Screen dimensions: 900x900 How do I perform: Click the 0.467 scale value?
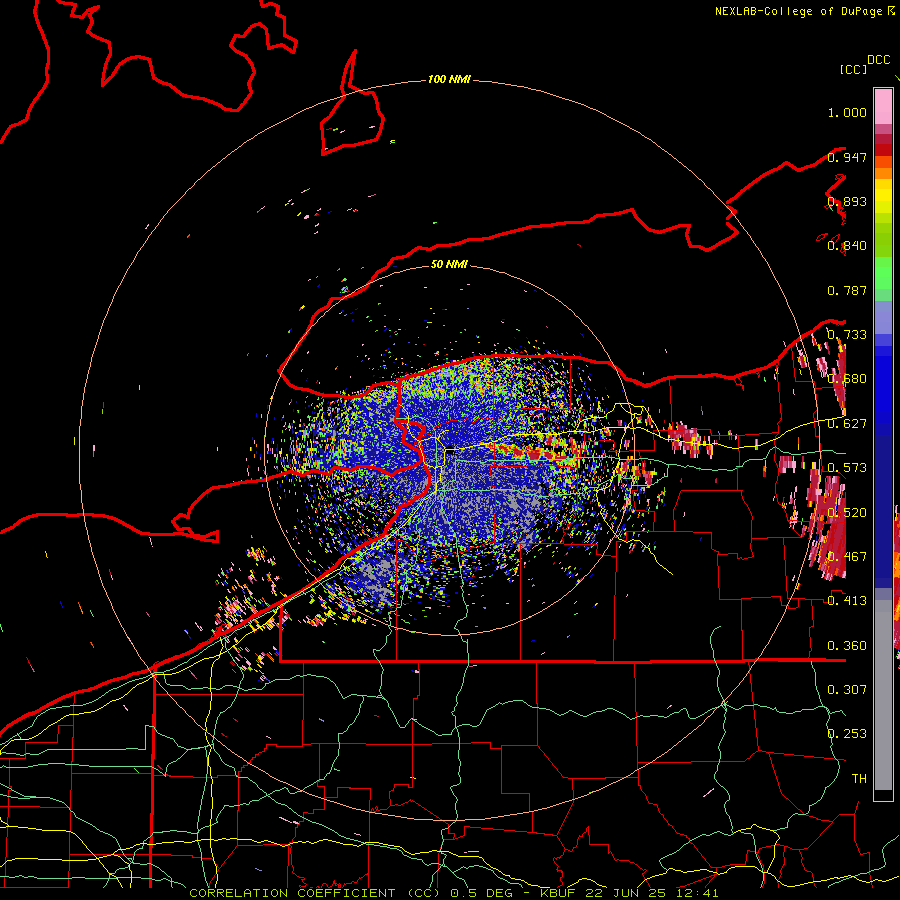(x=847, y=556)
